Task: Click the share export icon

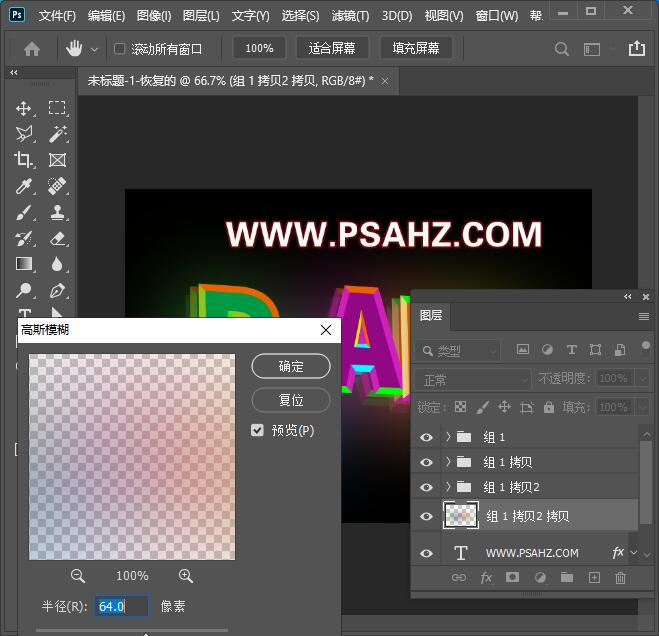Action: [637, 48]
